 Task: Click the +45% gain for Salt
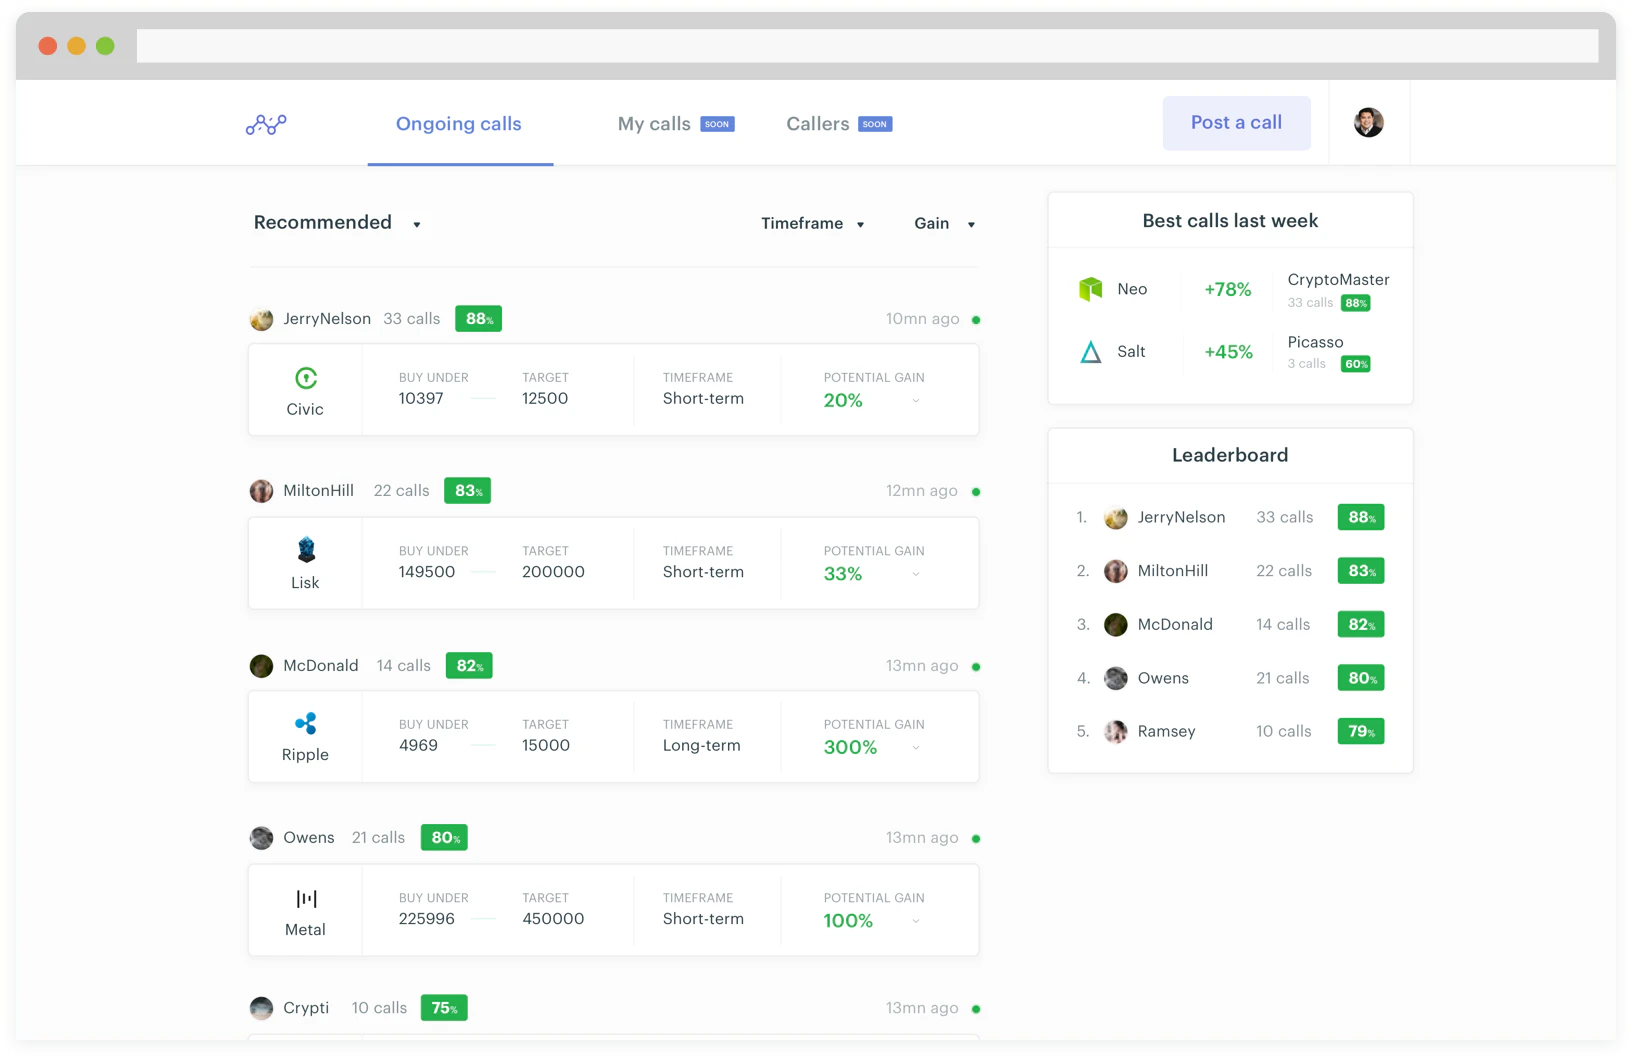click(1228, 352)
